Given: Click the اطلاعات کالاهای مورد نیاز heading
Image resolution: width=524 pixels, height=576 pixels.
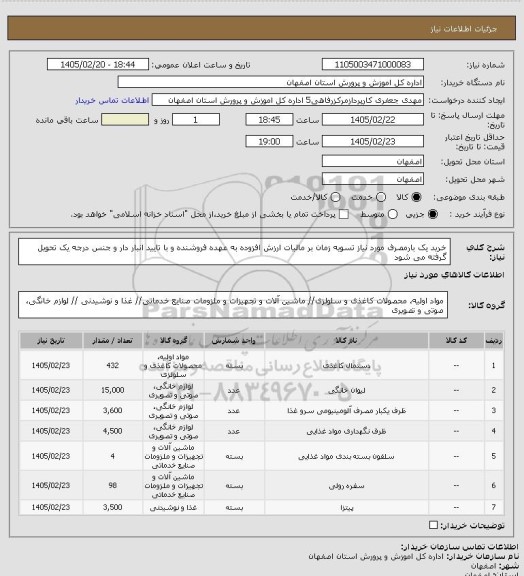Looking at the screenshot, I should pyautogui.click(x=454, y=275).
